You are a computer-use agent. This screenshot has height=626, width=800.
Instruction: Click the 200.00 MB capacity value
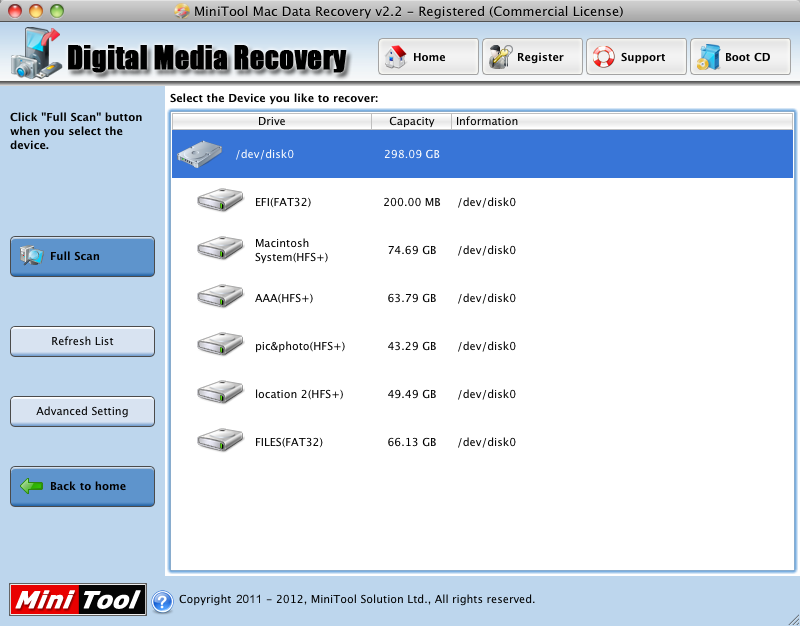tap(412, 202)
